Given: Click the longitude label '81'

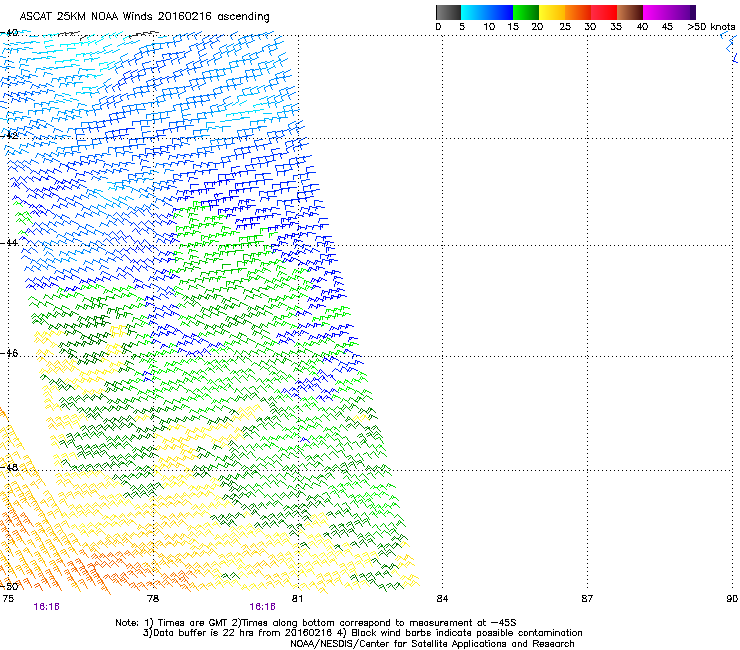Looking at the screenshot, I should [x=297, y=599].
